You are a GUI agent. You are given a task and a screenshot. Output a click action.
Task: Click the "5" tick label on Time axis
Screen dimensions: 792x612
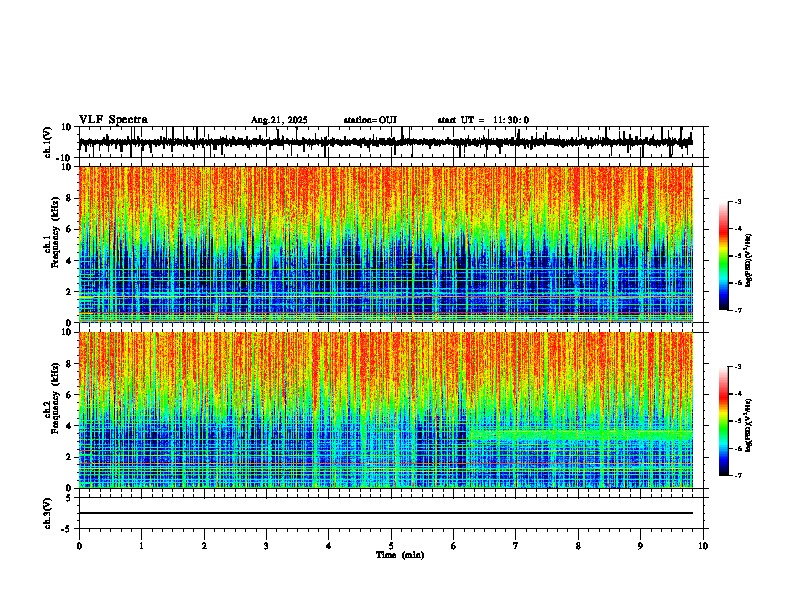tap(391, 546)
